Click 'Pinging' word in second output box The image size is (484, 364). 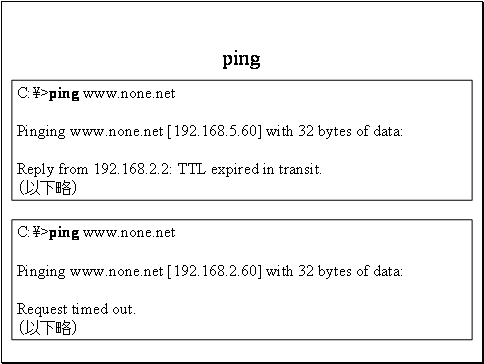coord(41,272)
